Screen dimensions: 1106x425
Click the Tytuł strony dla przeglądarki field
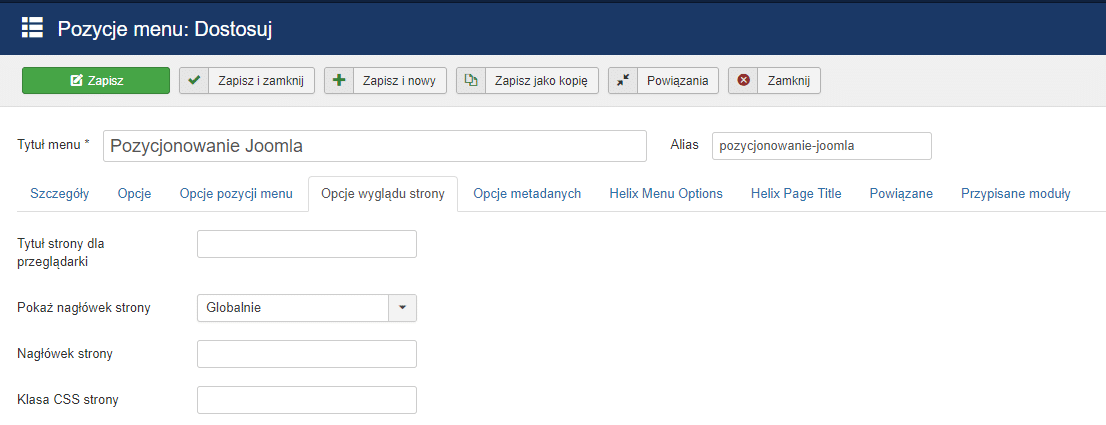coord(307,244)
